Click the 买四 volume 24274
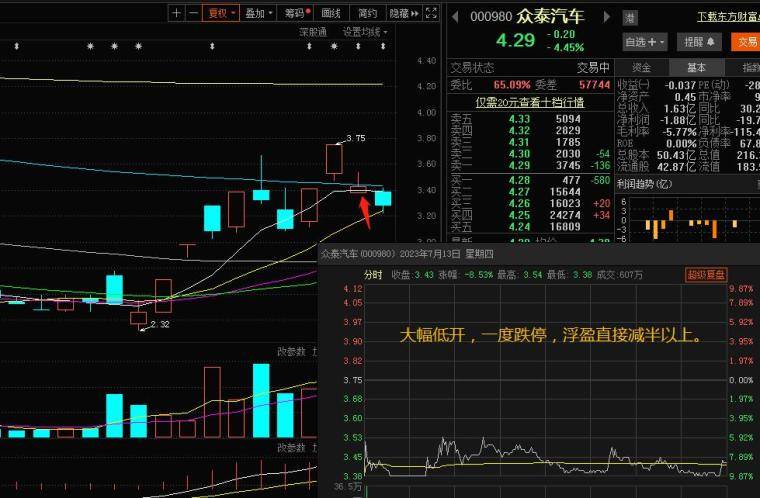 coord(565,215)
